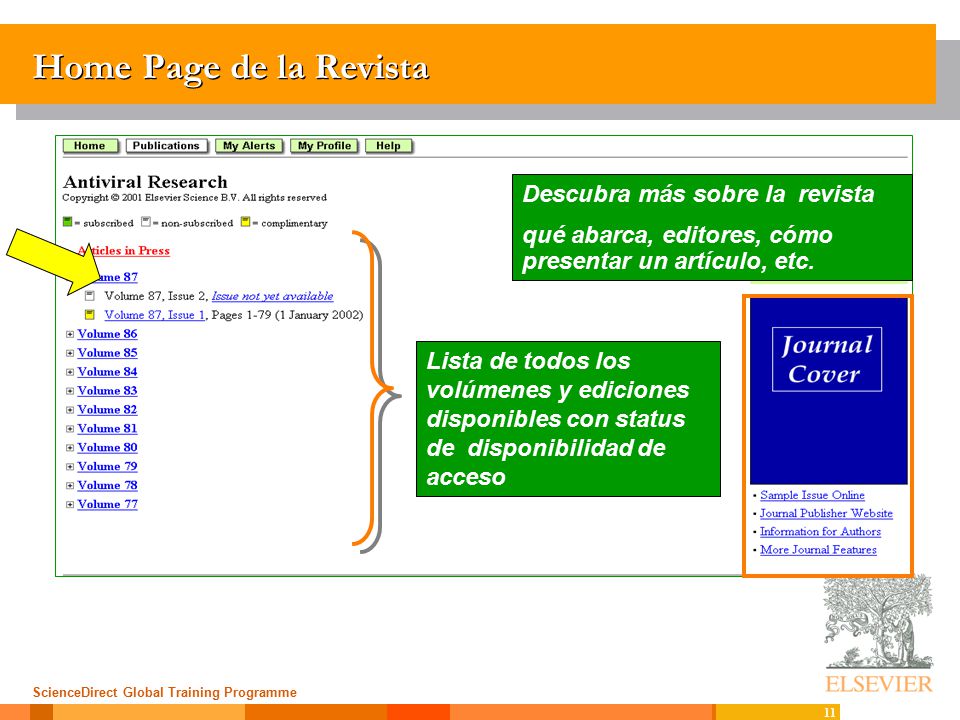Open the Volume 79 link
The image size is (960, 720).
point(107,467)
